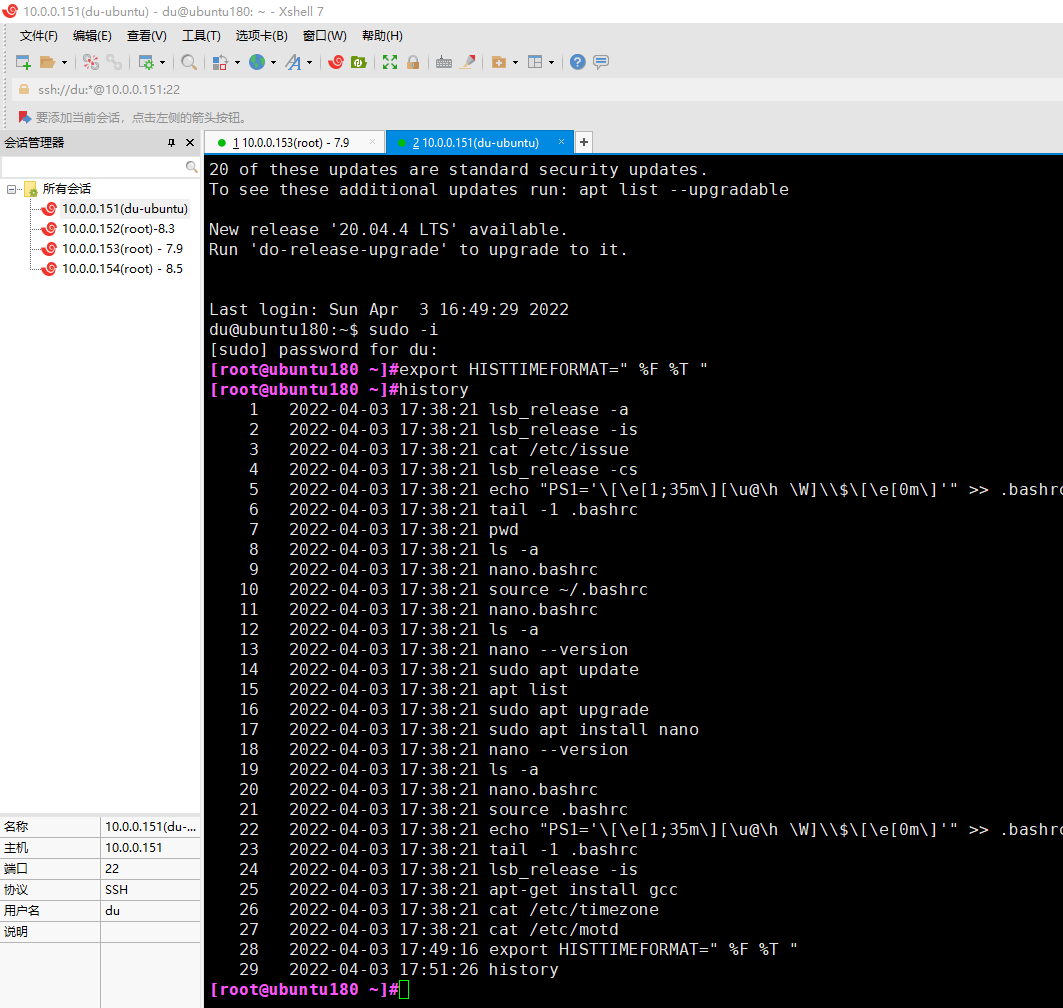This screenshot has height=1008, width=1063.
Task: Click the New session toolbar icon
Action: 23,62
